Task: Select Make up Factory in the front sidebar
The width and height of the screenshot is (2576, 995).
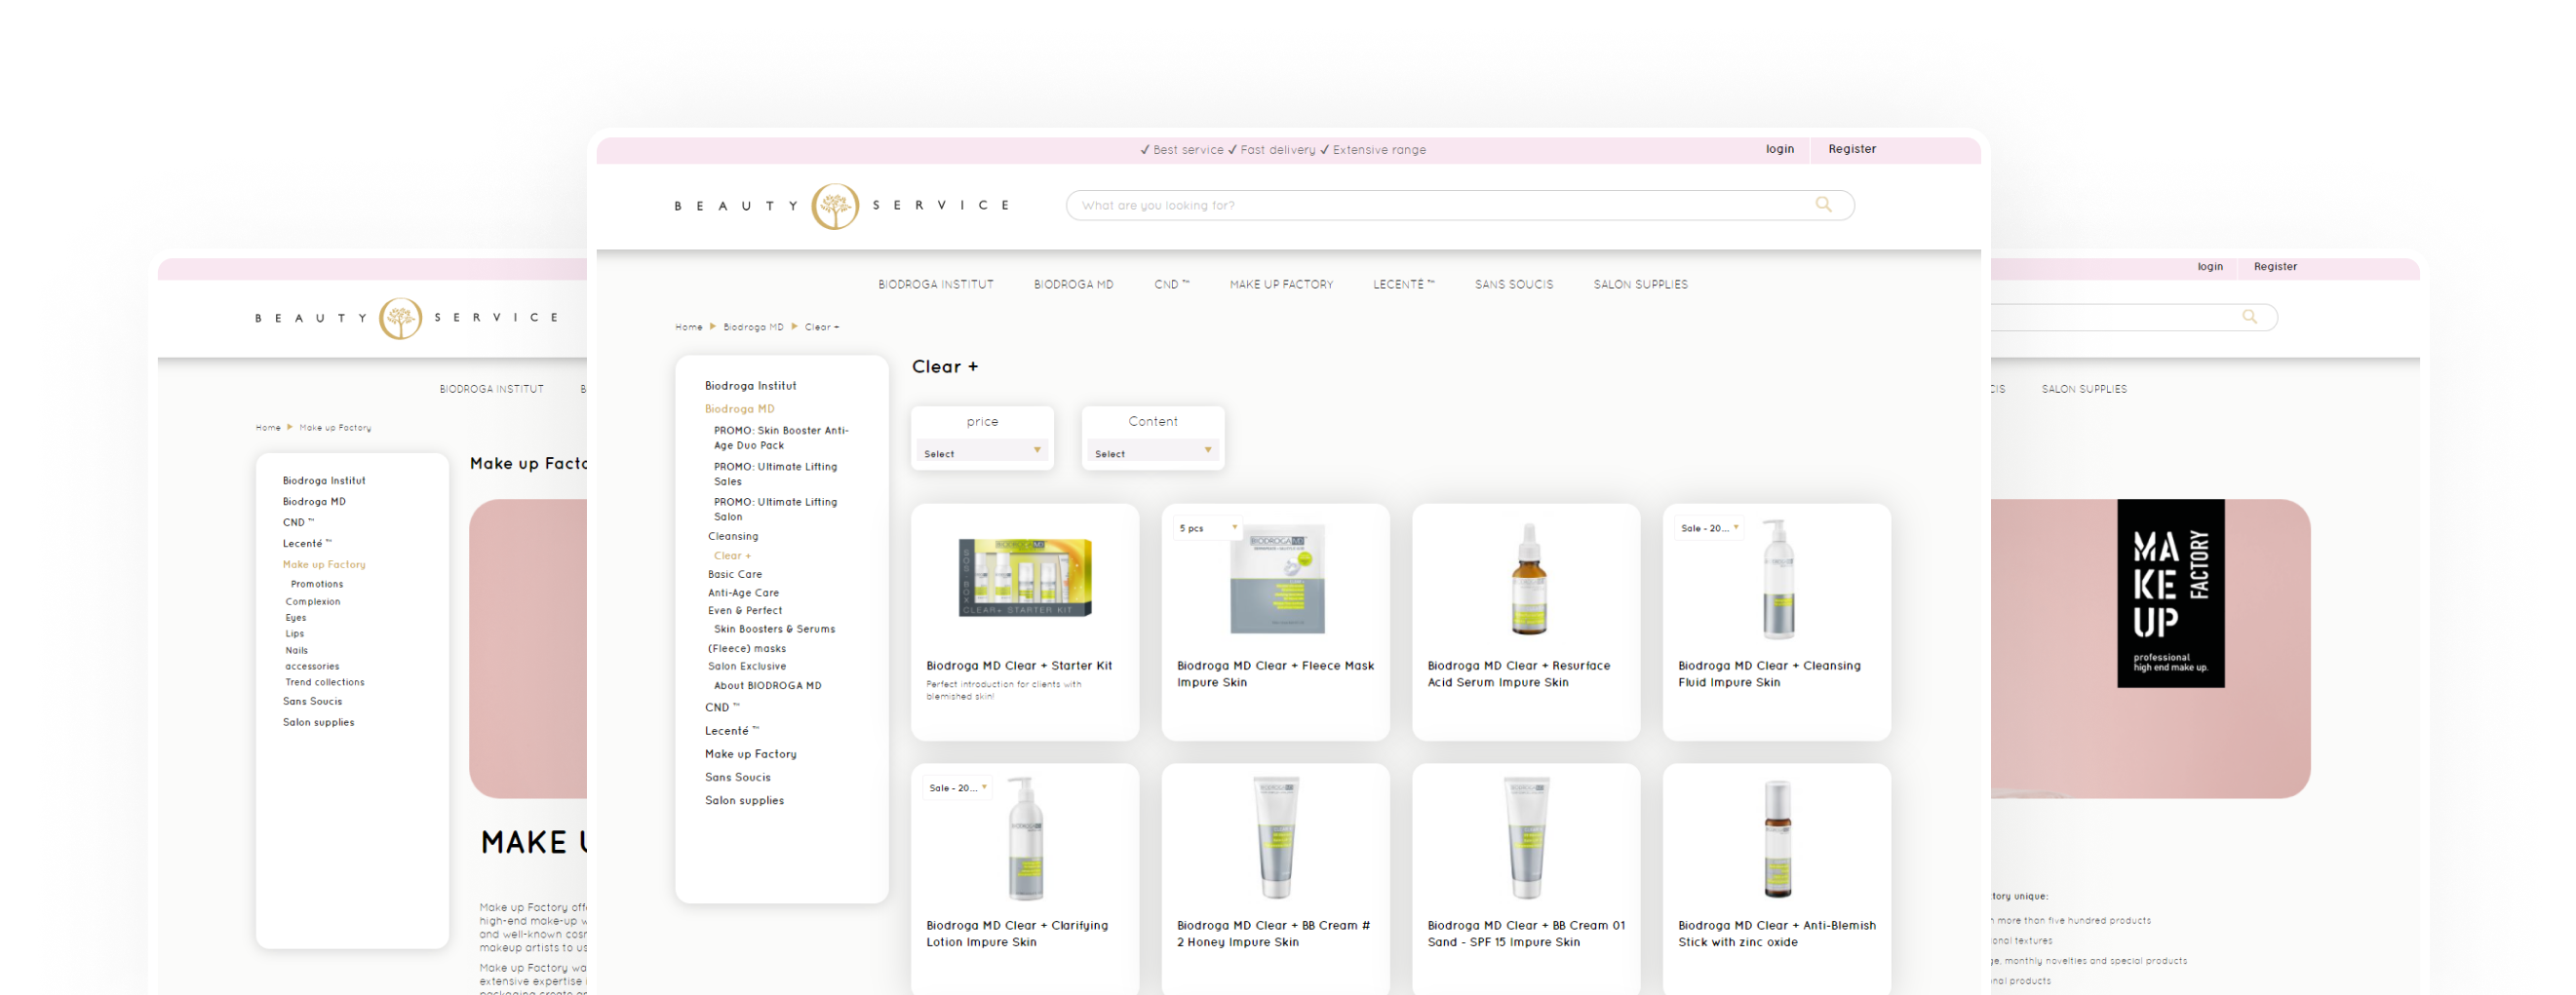Action: pos(750,754)
